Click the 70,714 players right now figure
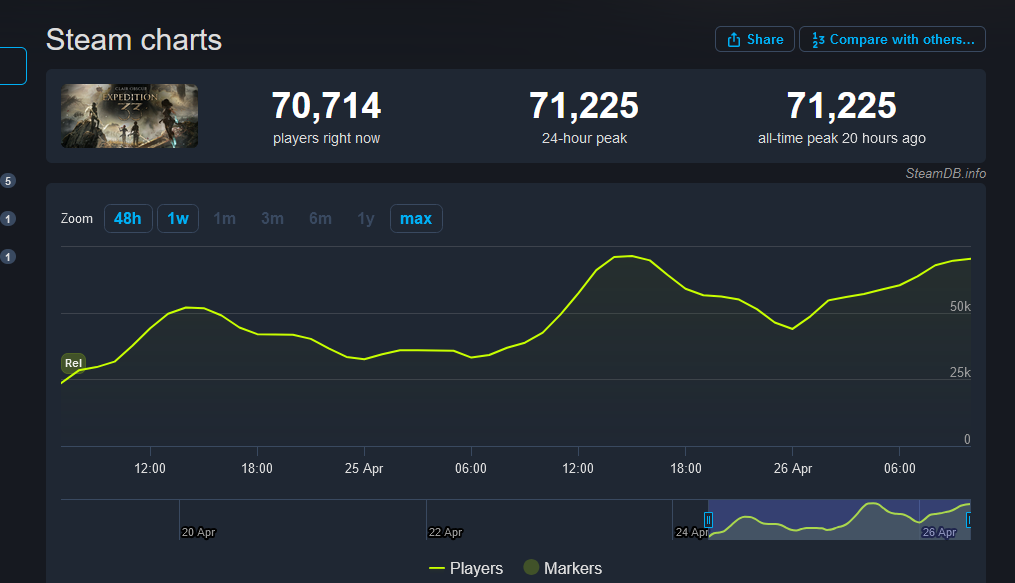Viewport: 1015px width, 583px height. (x=326, y=105)
